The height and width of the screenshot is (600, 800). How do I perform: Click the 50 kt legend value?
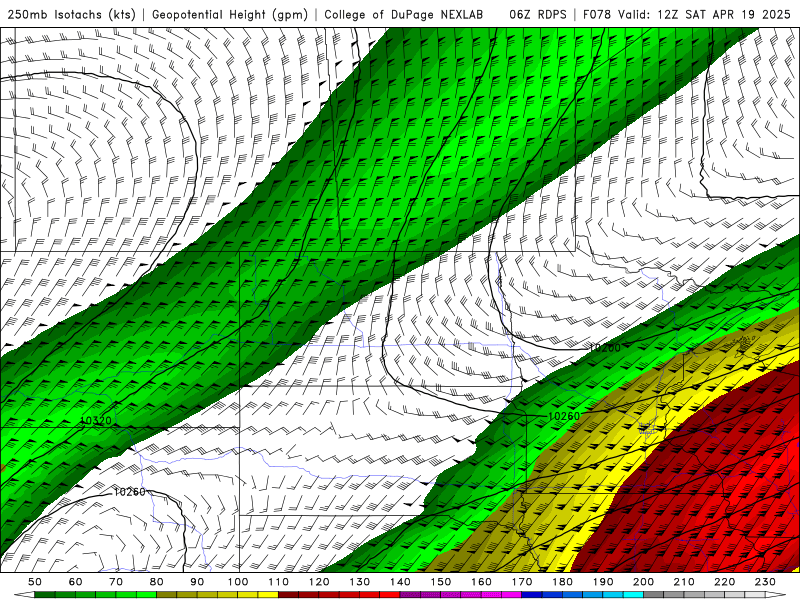pyautogui.click(x=35, y=582)
